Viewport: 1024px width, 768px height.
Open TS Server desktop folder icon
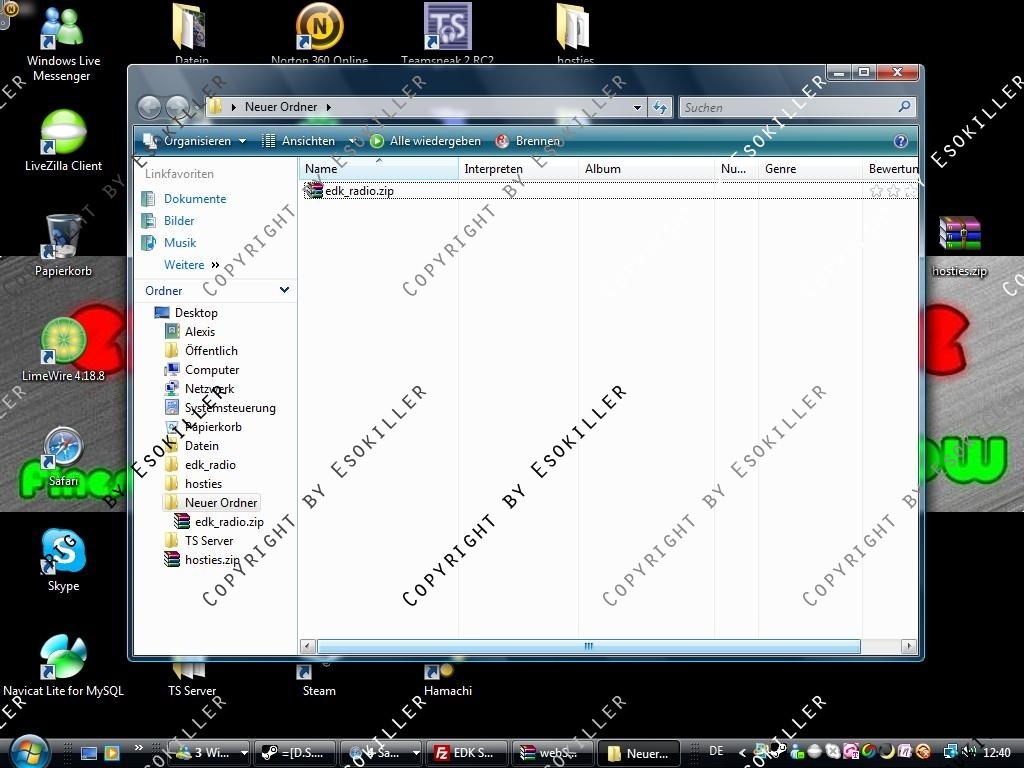[x=191, y=679]
